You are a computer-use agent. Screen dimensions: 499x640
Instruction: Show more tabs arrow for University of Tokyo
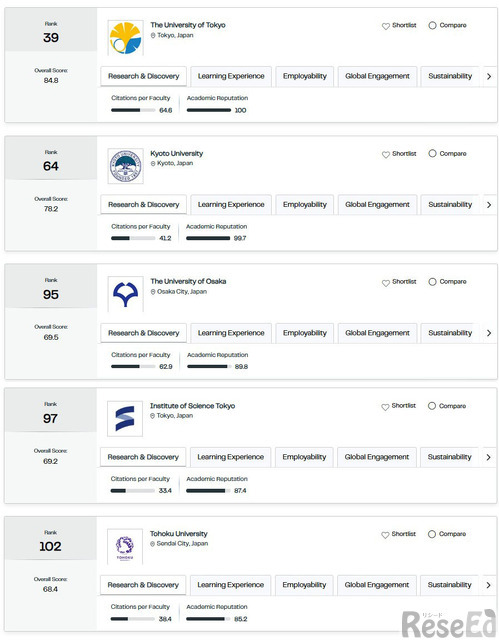click(489, 76)
